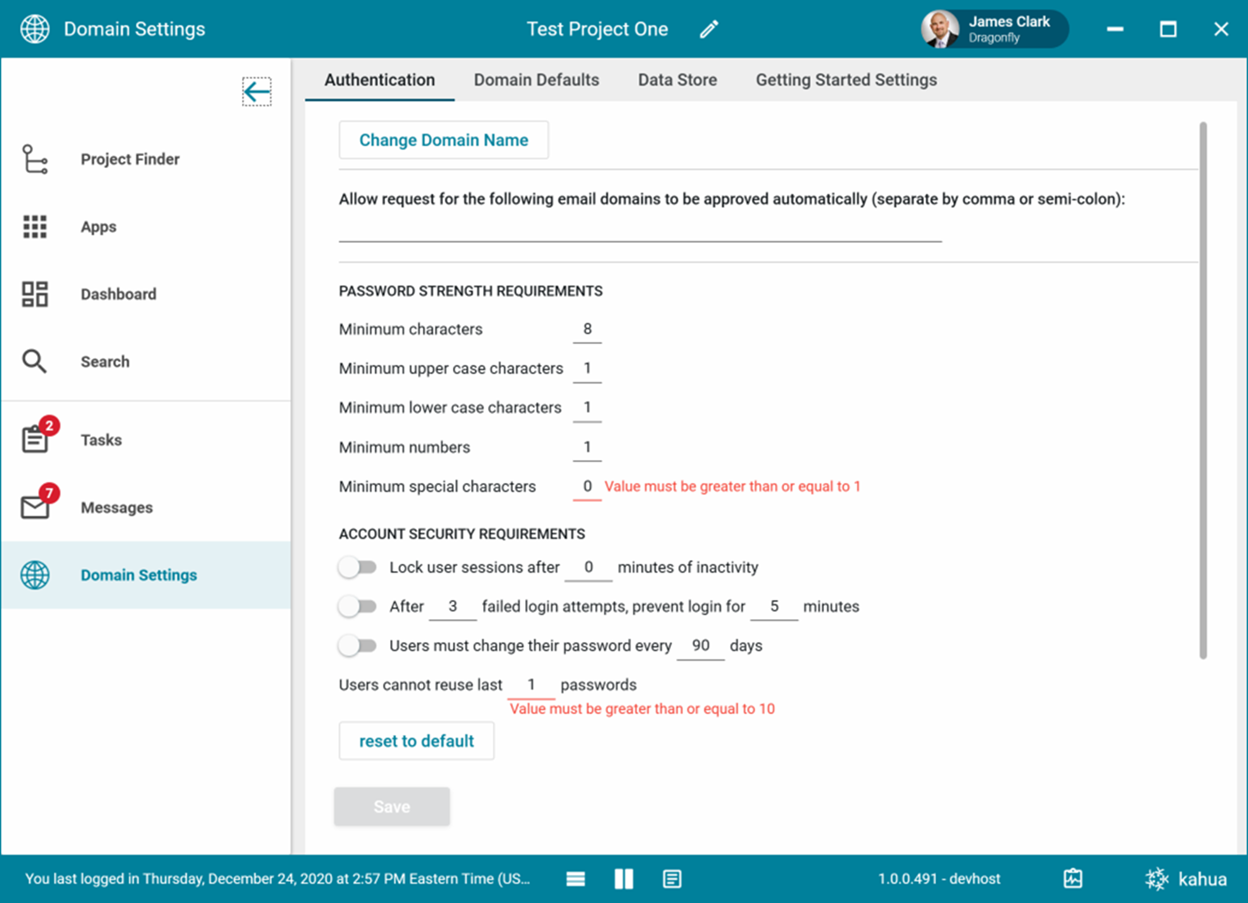Click the vertical scrollbar in settings panel
This screenshot has width=1248, height=903.
point(1202,390)
